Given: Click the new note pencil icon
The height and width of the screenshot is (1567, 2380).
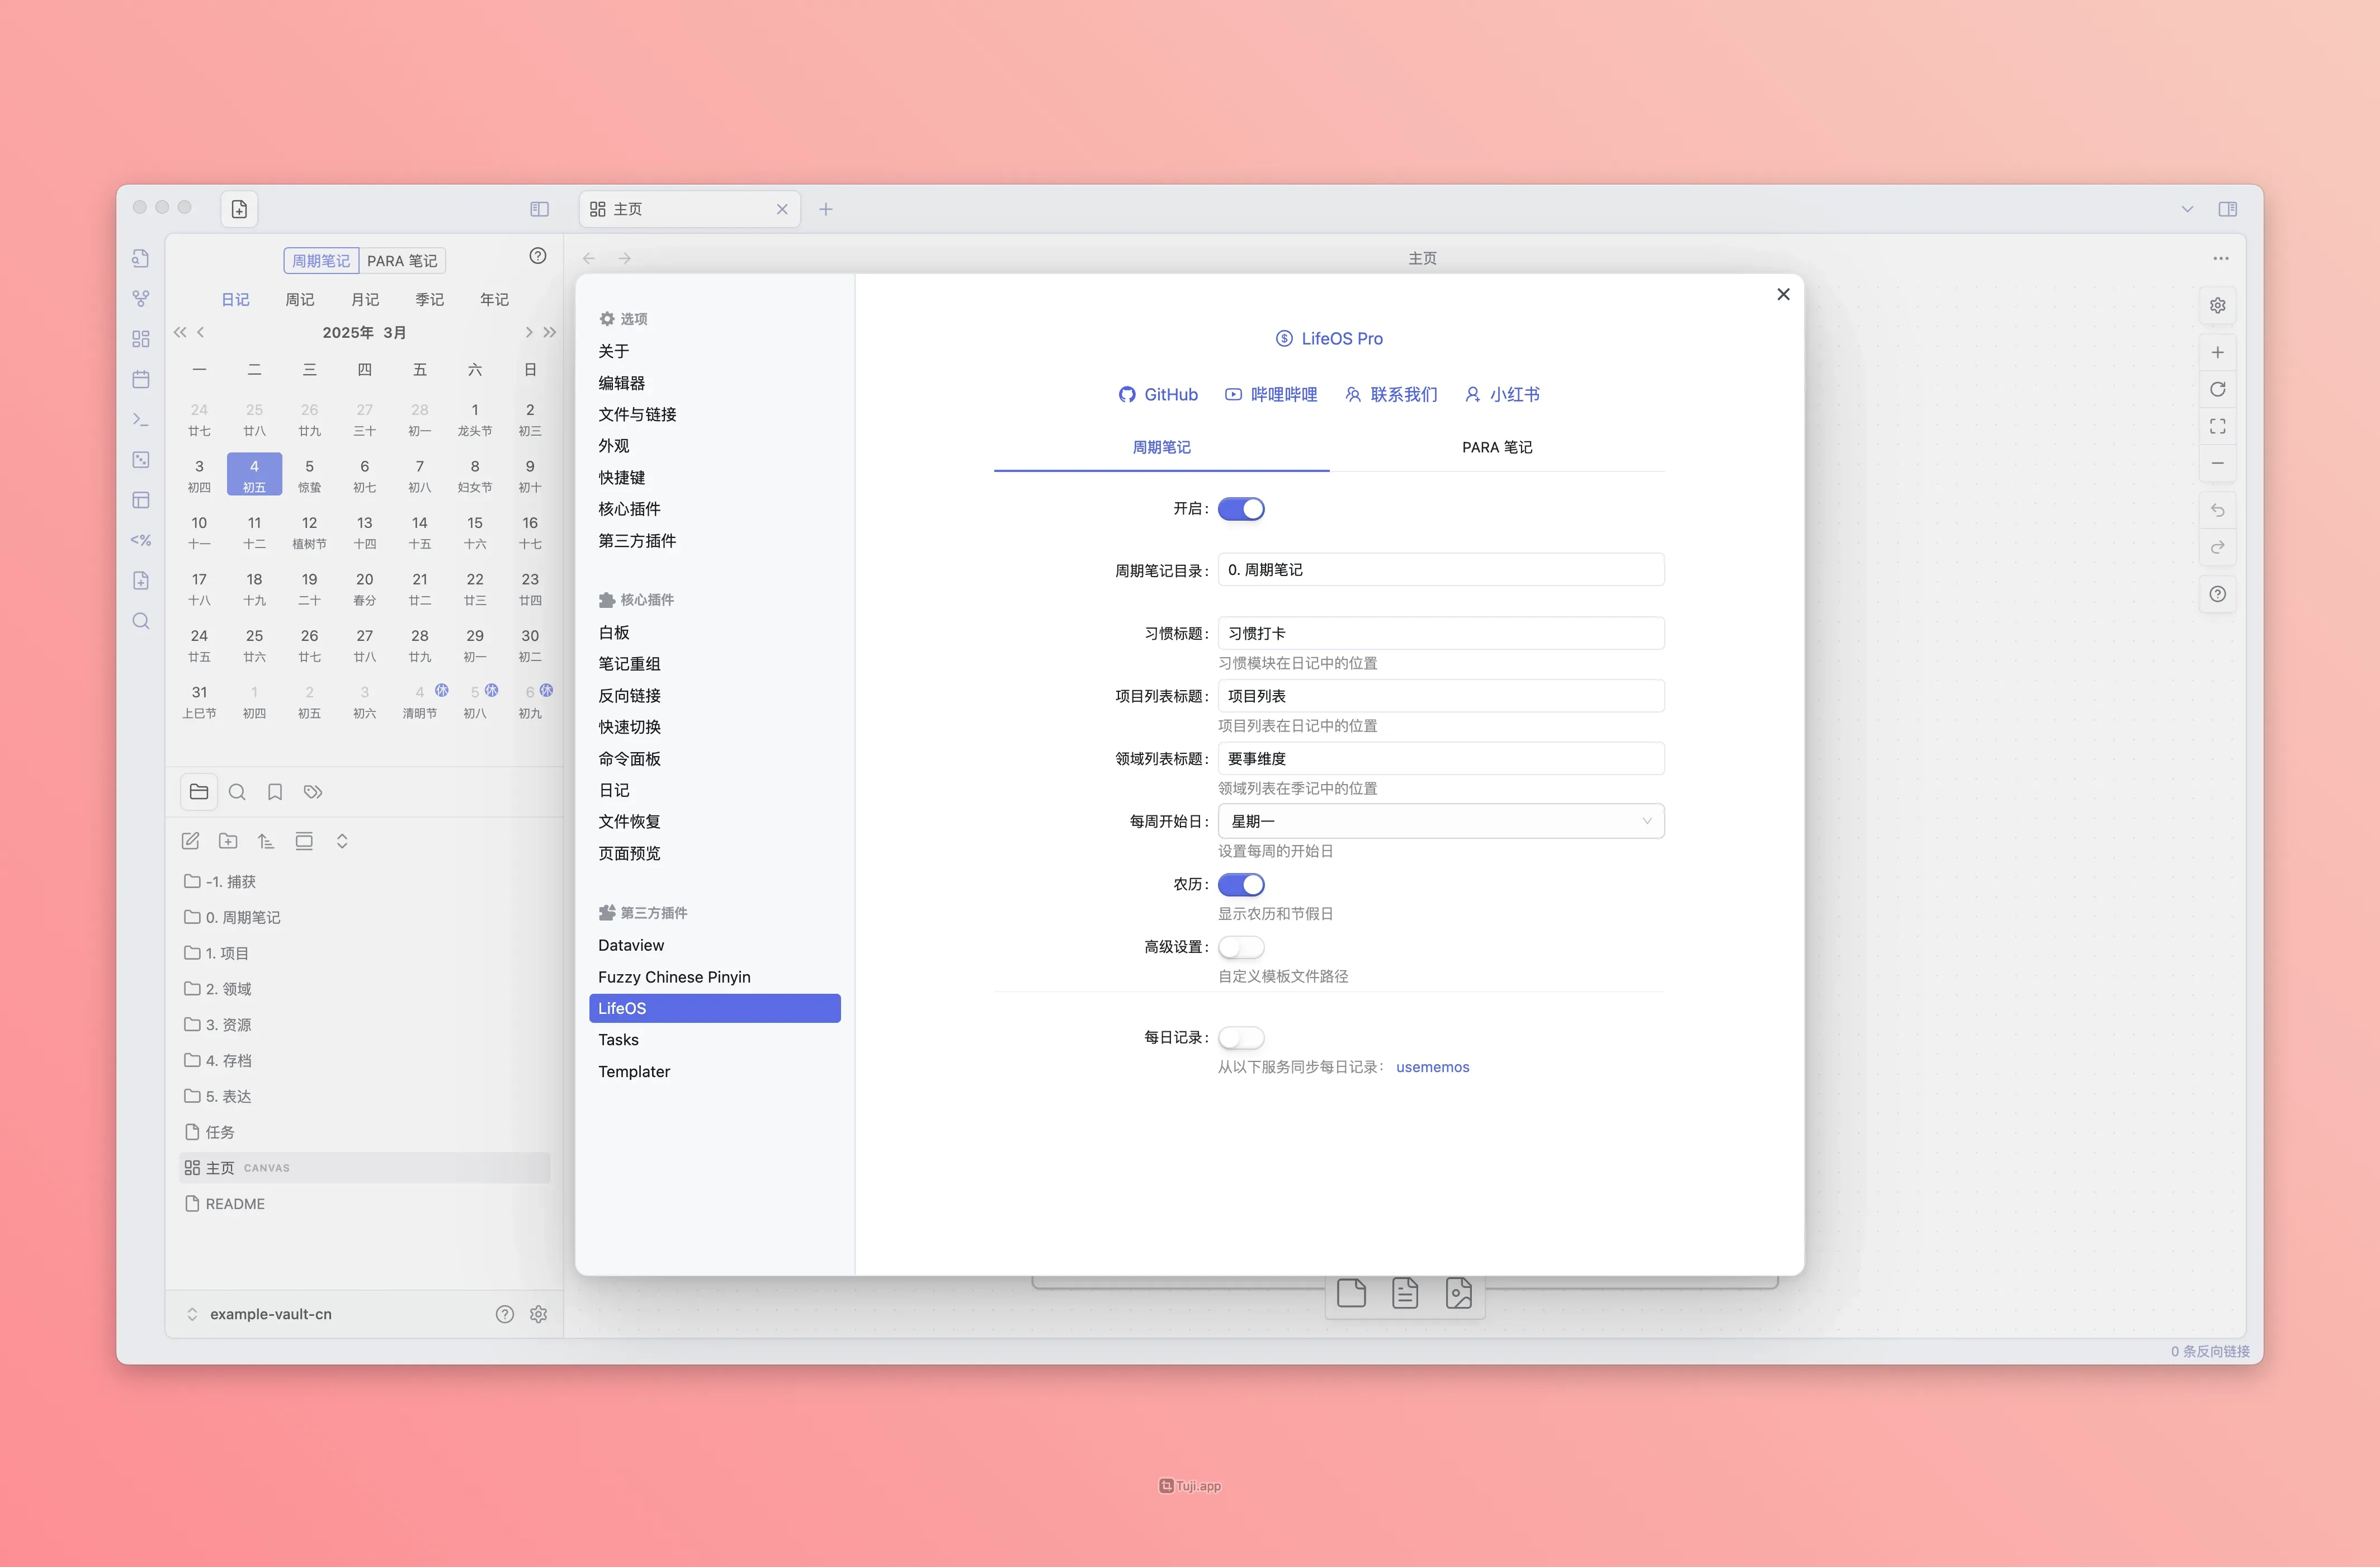Looking at the screenshot, I should pyautogui.click(x=190, y=841).
